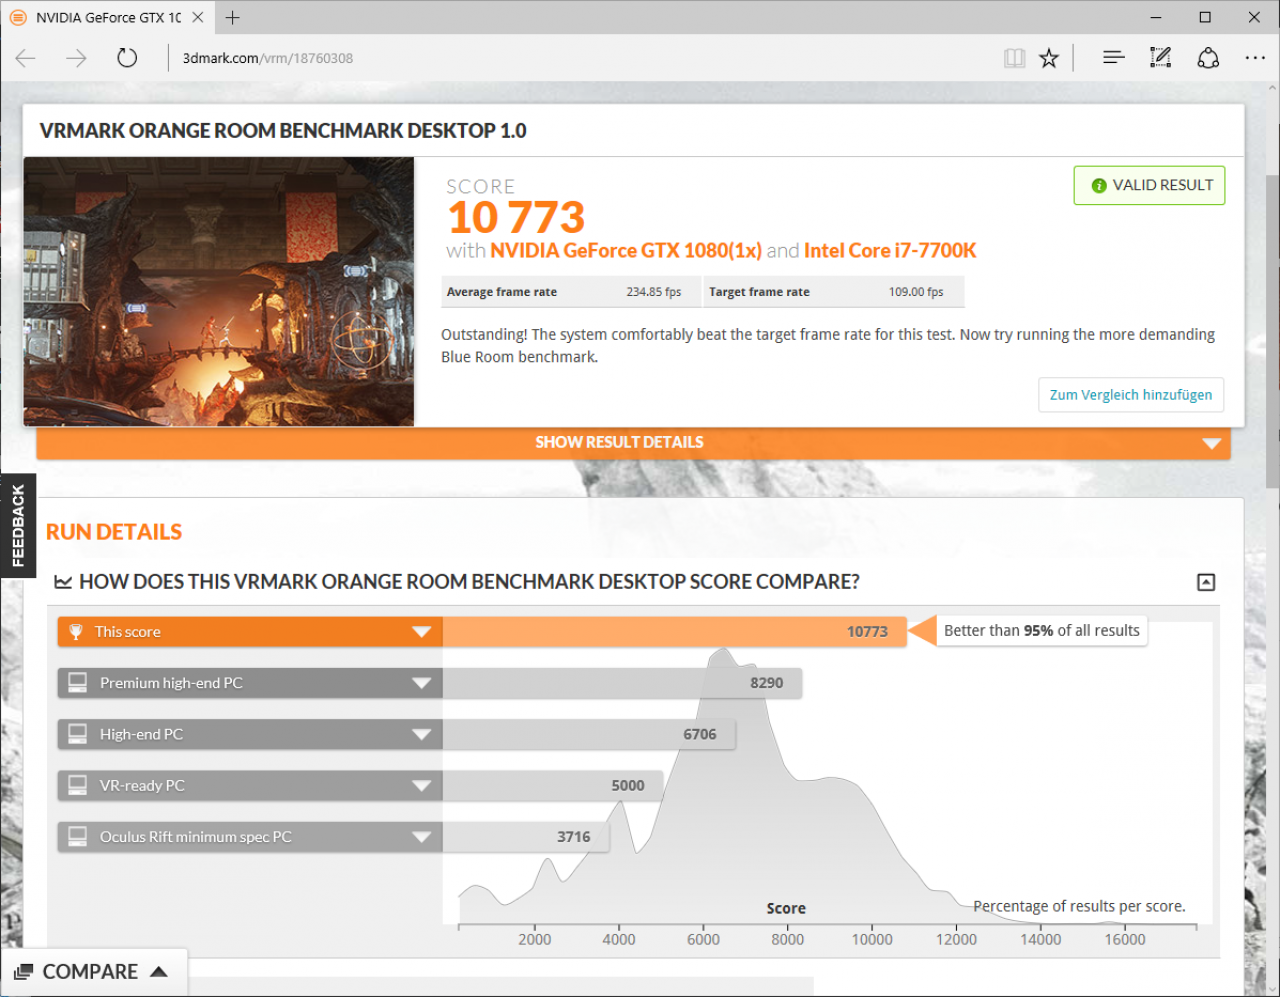Open the Edge Hub menu
This screenshot has width=1280, height=997.
coord(1113,58)
